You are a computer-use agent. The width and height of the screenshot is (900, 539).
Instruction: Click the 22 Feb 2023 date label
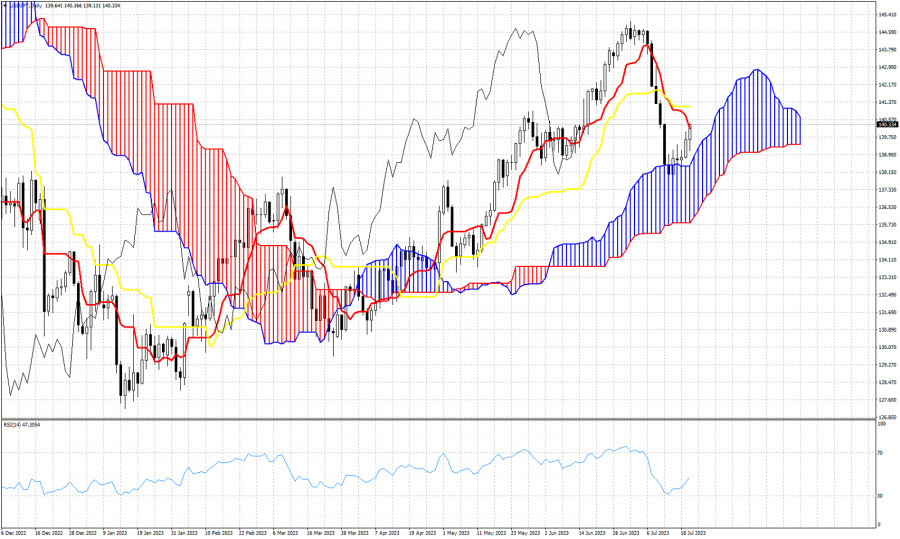(253, 533)
